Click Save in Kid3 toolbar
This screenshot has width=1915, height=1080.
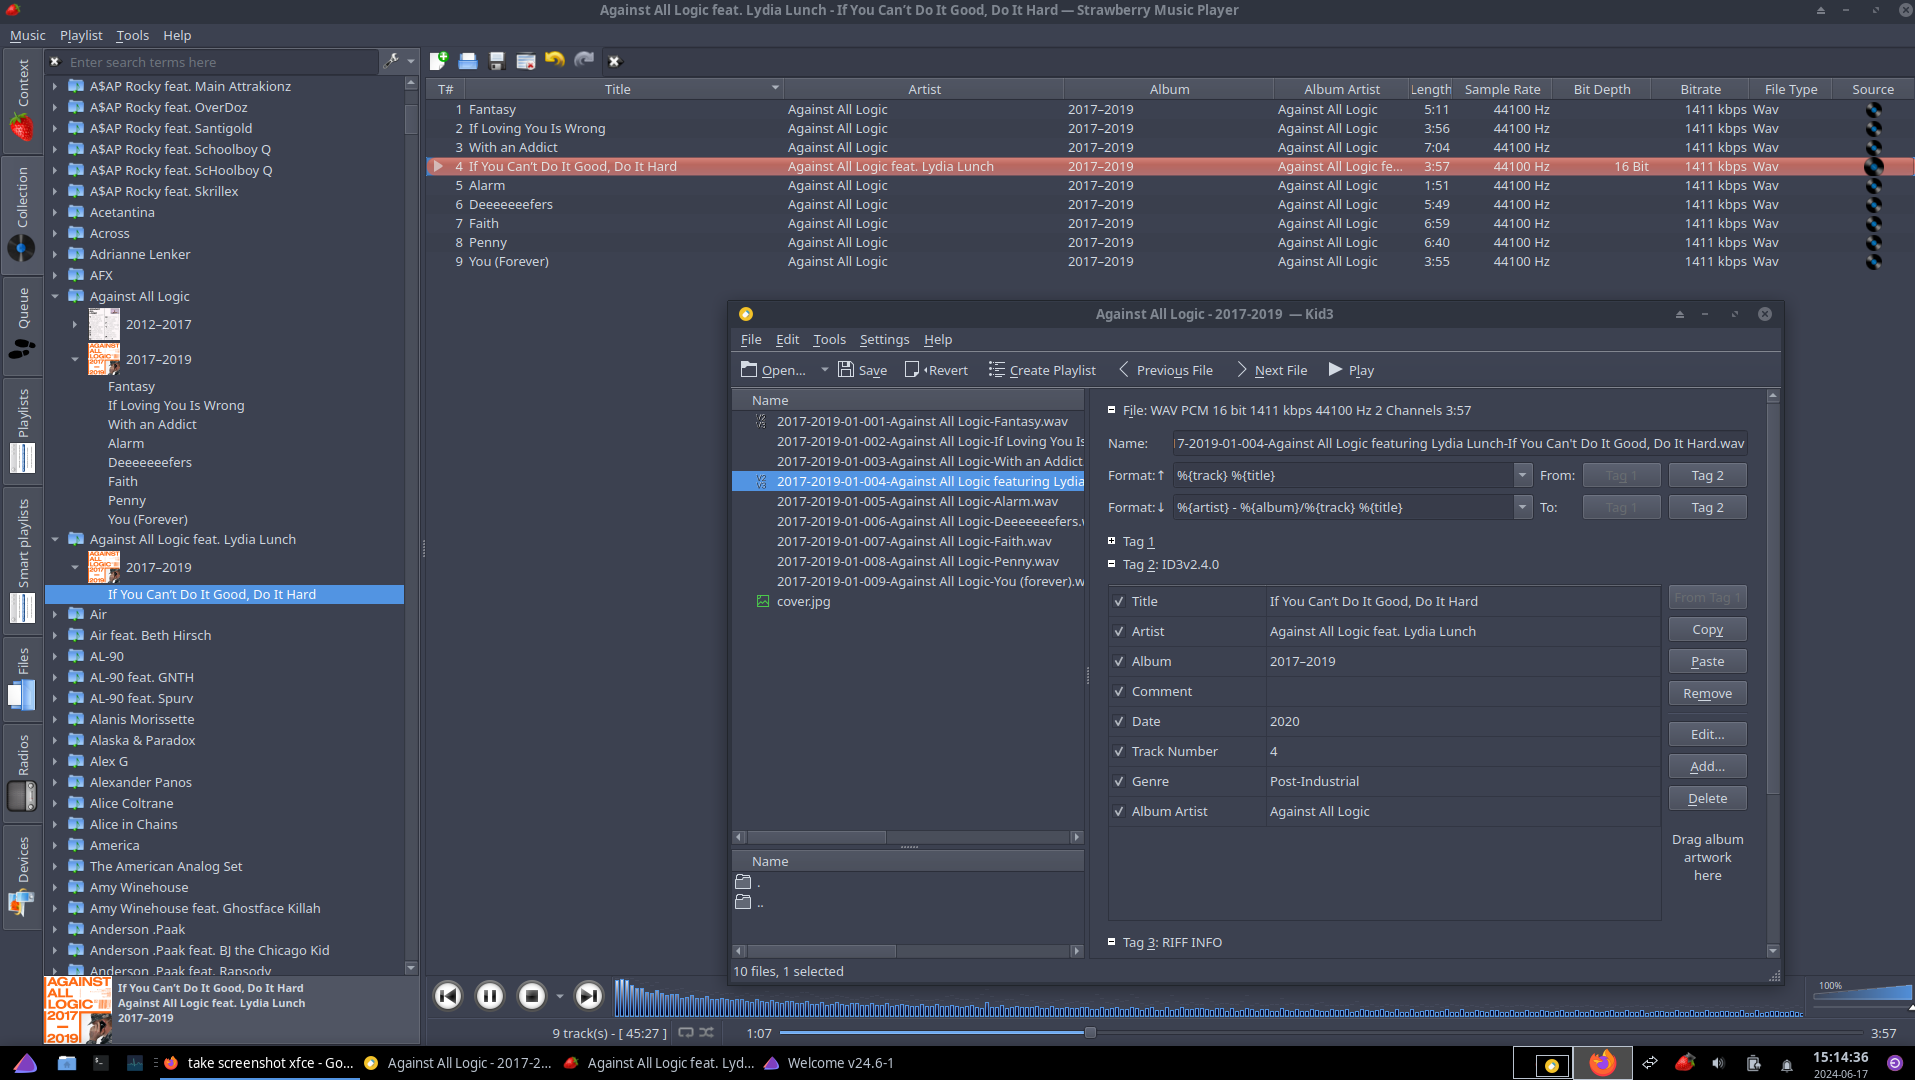coord(862,370)
